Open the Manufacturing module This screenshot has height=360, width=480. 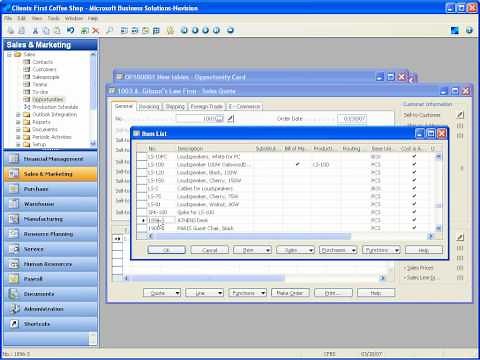[x=50, y=219]
